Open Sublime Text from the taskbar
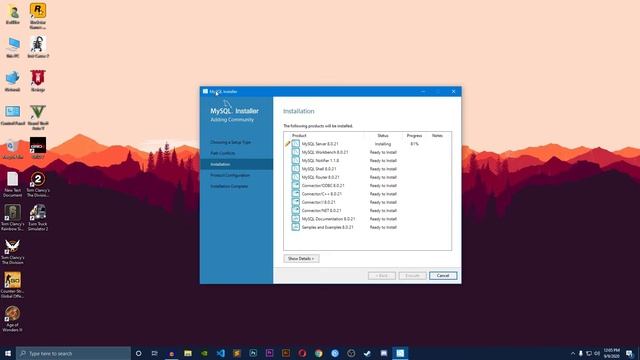The image size is (640, 360). pos(237,353)
